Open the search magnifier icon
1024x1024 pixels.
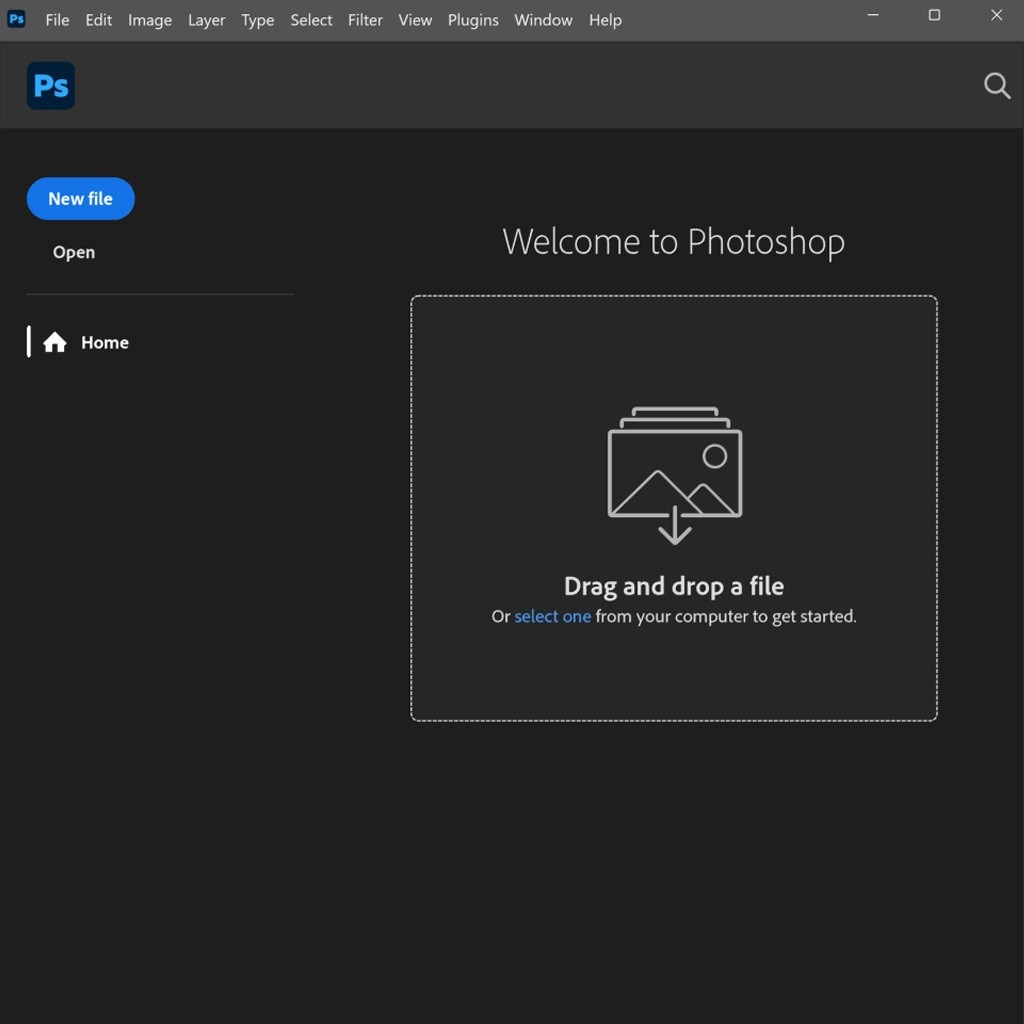point(997,86)
